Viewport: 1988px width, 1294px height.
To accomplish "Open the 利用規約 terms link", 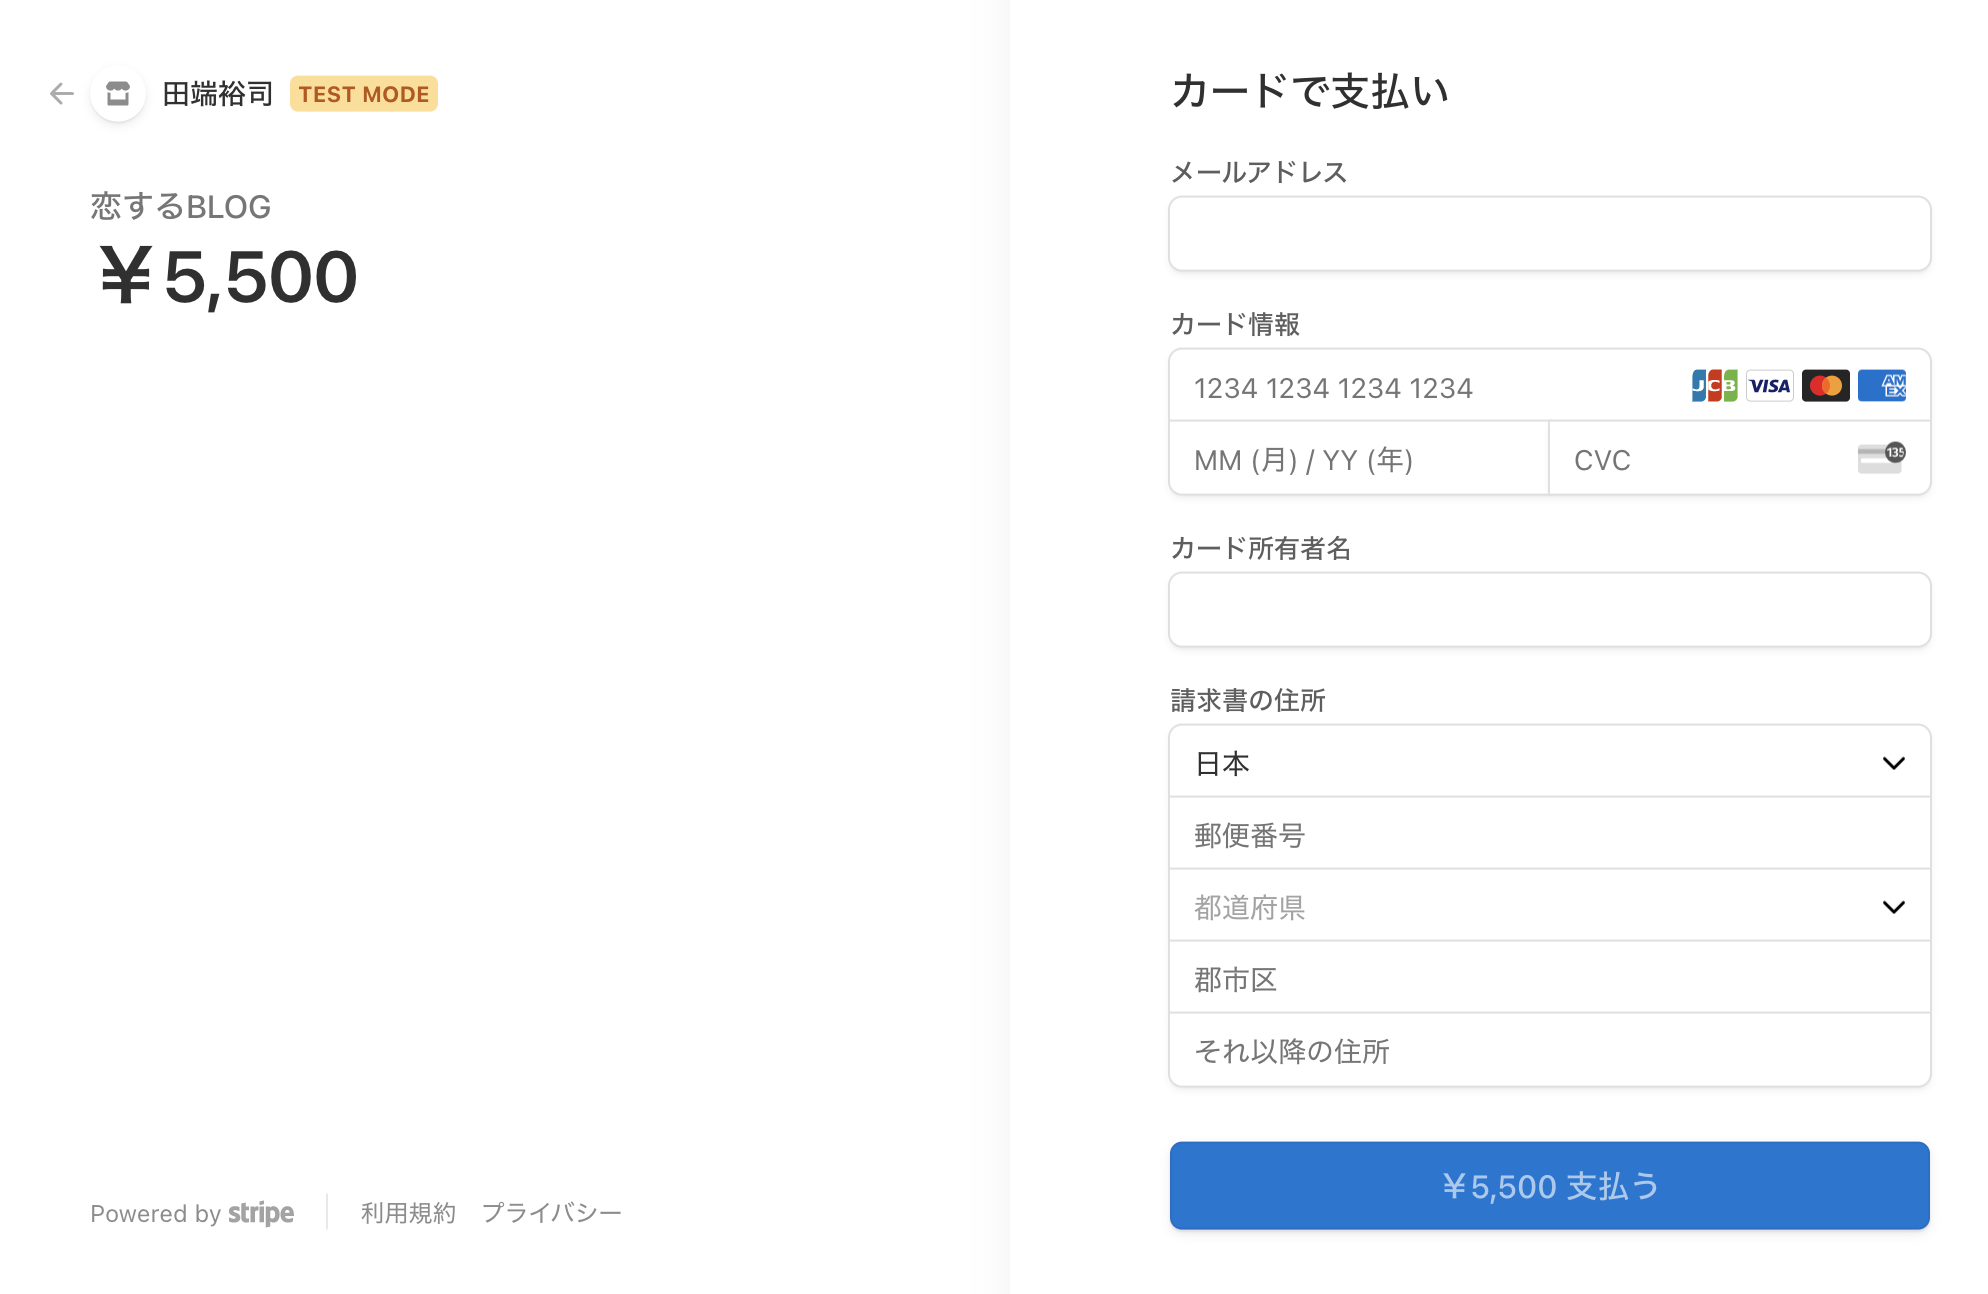I will pos(408,1213).
